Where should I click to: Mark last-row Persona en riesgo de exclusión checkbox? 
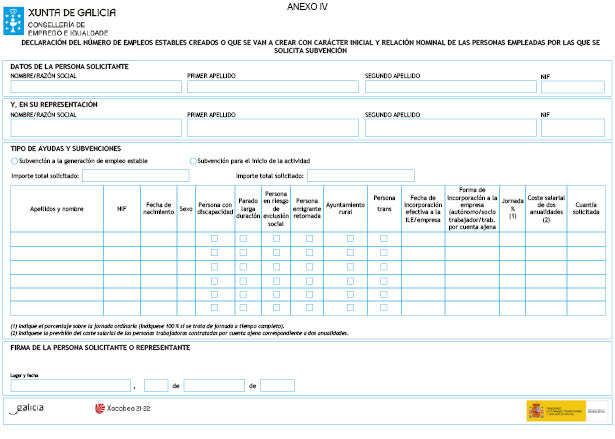click(x=274, y=309)
